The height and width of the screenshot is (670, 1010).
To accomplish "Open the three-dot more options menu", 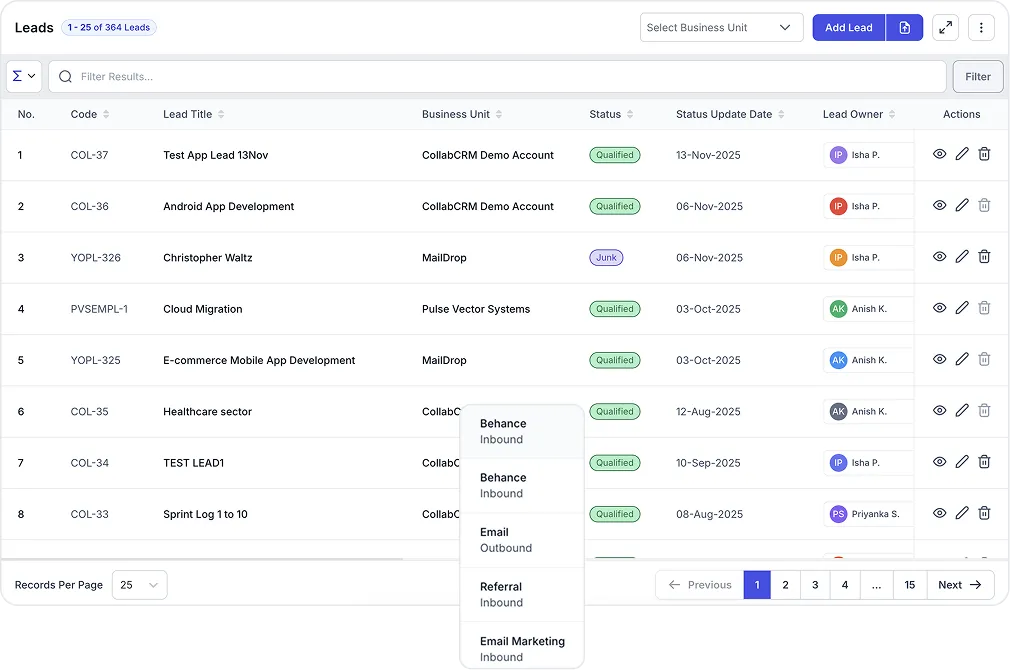I will pyautogui.click(x=981, y=28).
